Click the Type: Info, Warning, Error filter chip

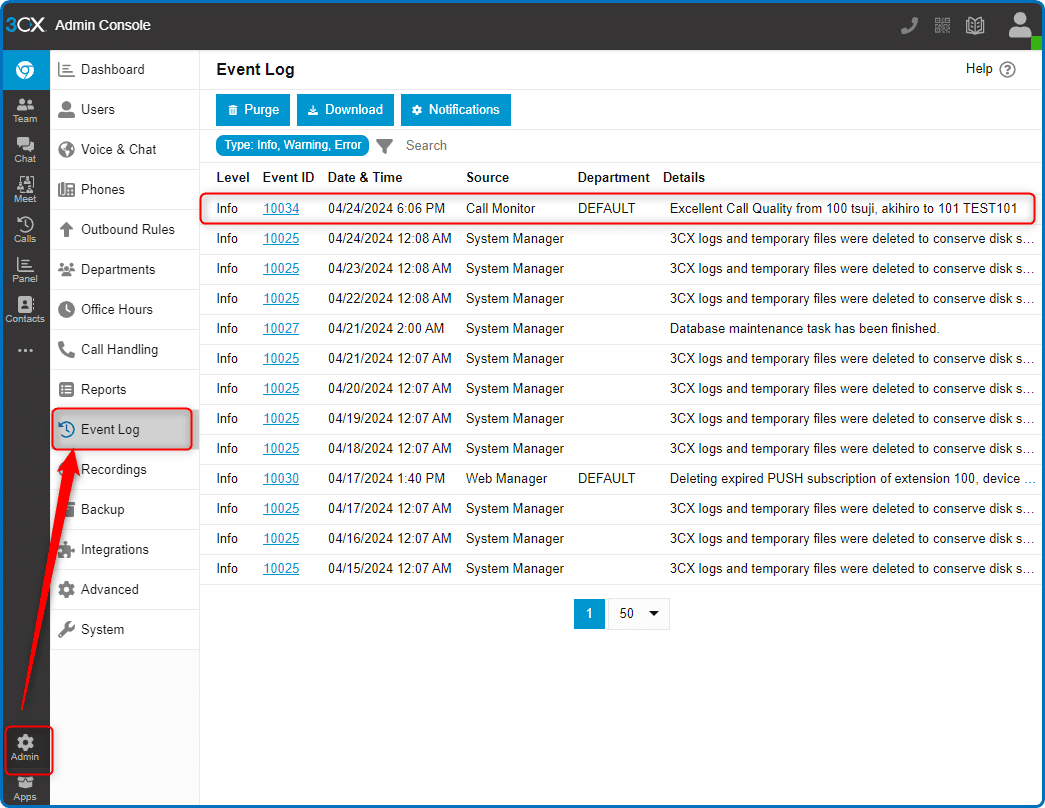point(293,145)
